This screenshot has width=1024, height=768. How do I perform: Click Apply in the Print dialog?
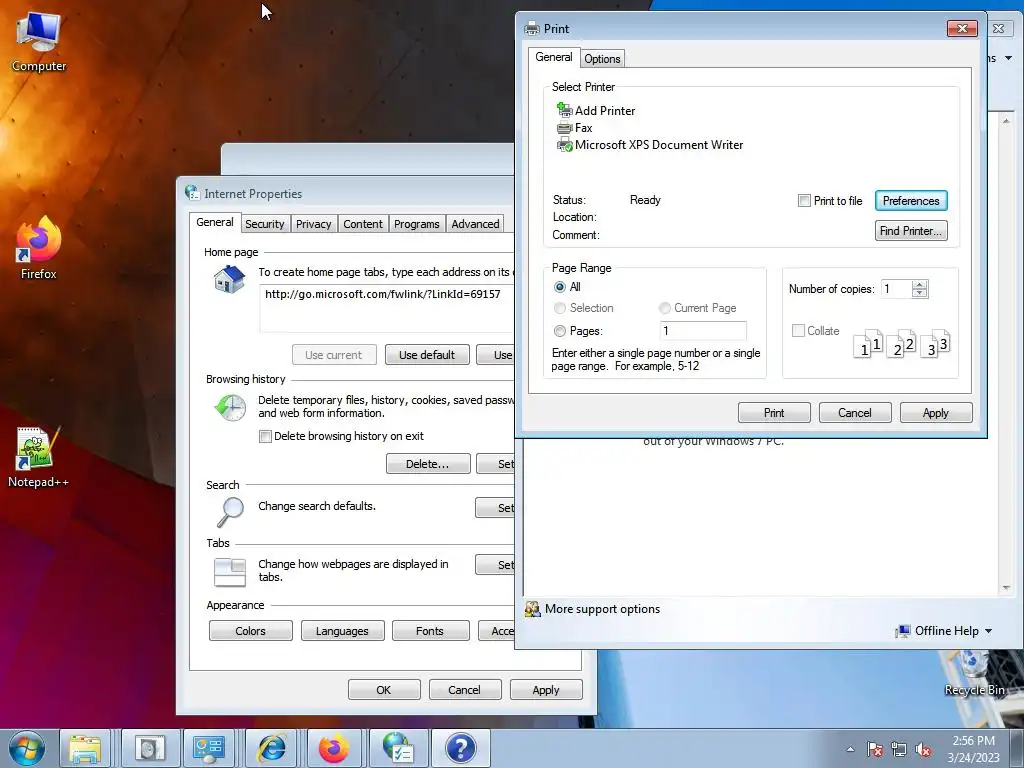coord(936,413)
